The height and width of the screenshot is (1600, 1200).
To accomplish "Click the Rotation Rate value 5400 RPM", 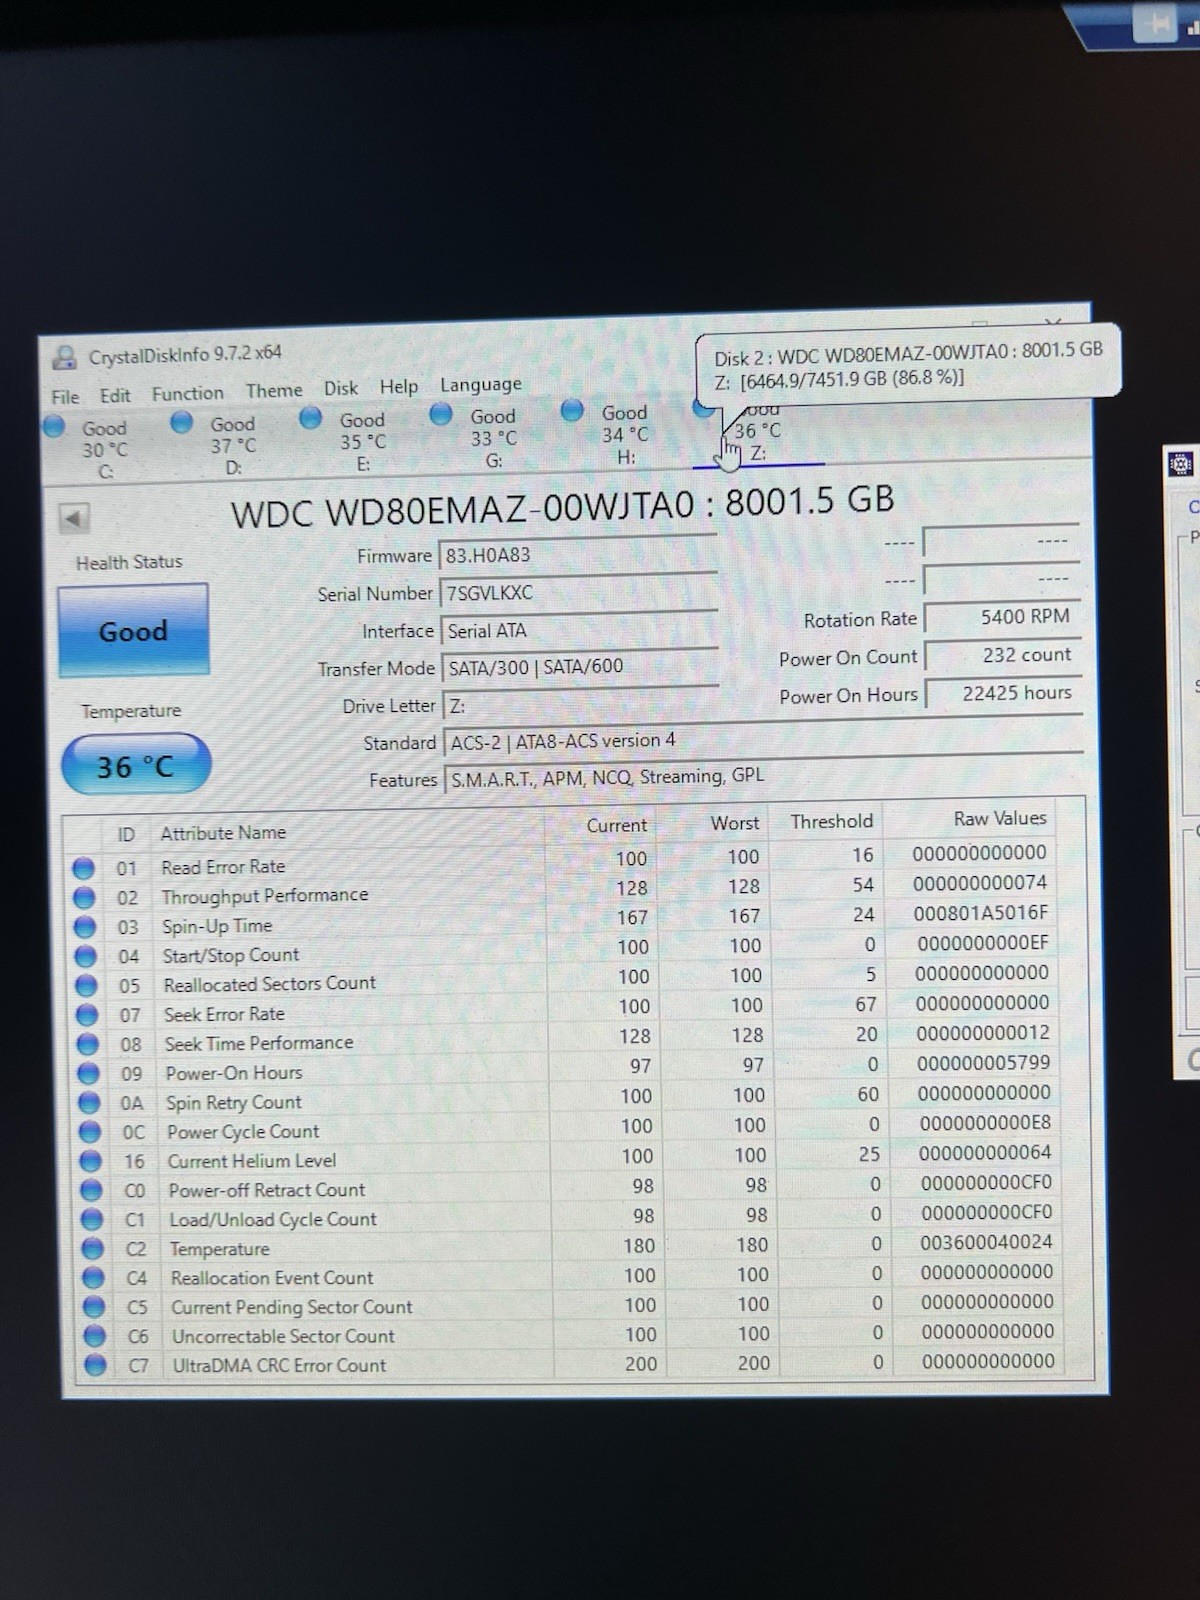I will tap(1001, 617).
